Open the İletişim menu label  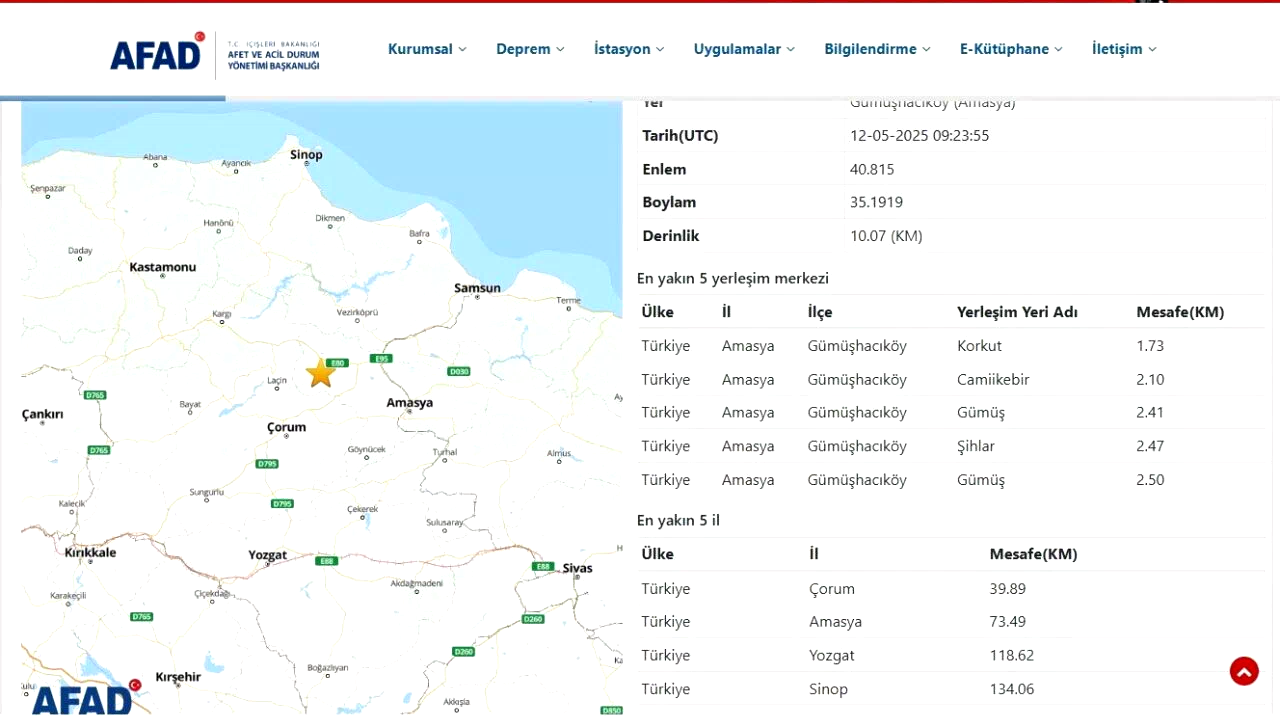(1117, 49)
